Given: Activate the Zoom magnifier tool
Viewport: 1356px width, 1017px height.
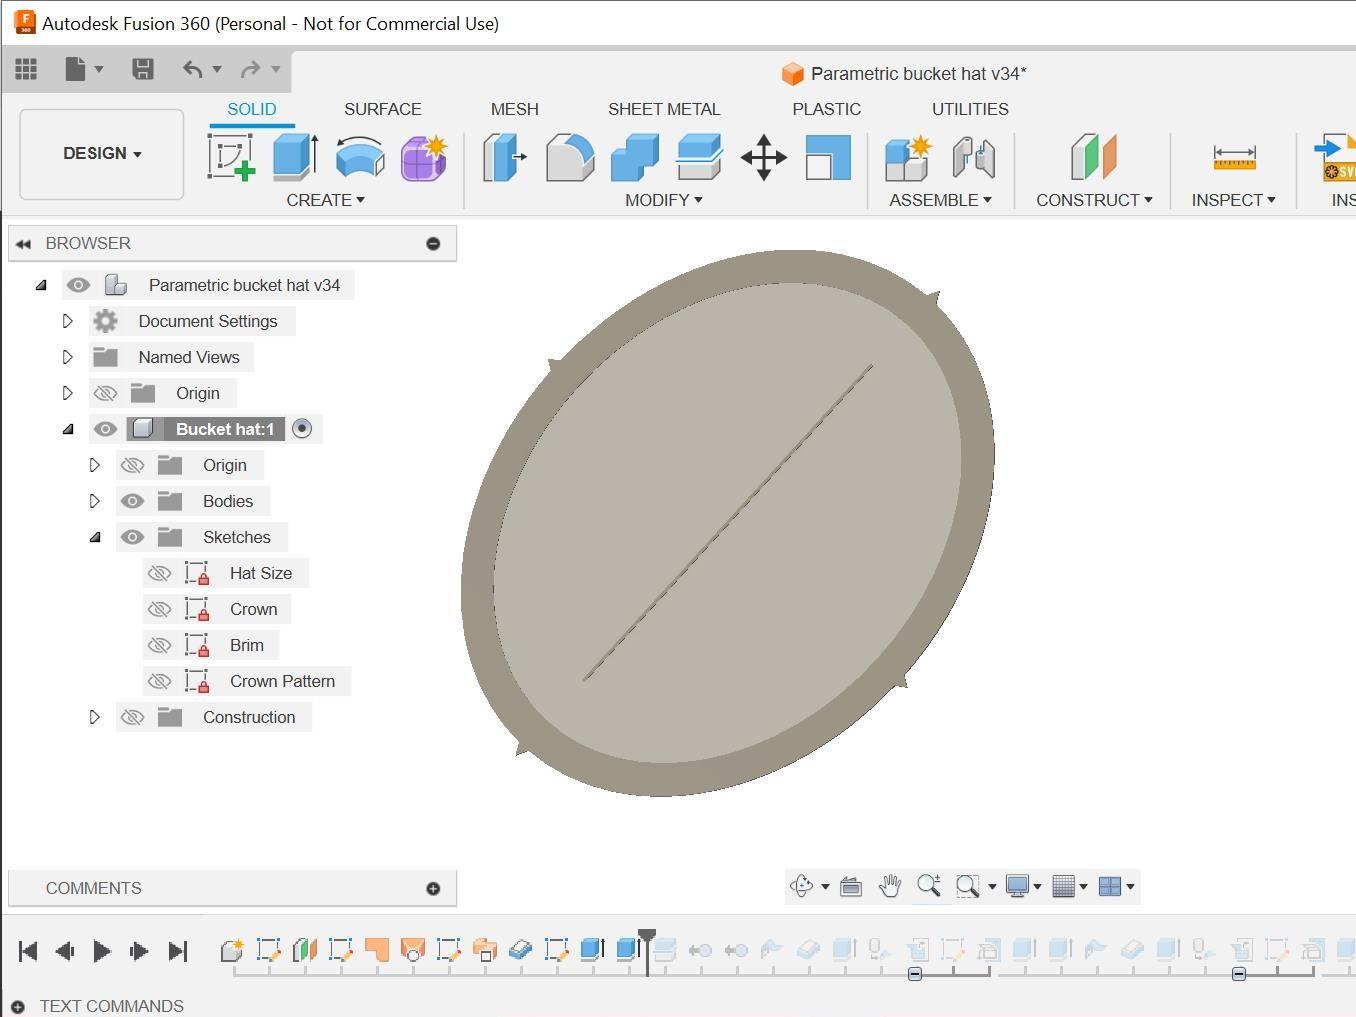Looking at the screenshot, I should [x=929, y=886].
